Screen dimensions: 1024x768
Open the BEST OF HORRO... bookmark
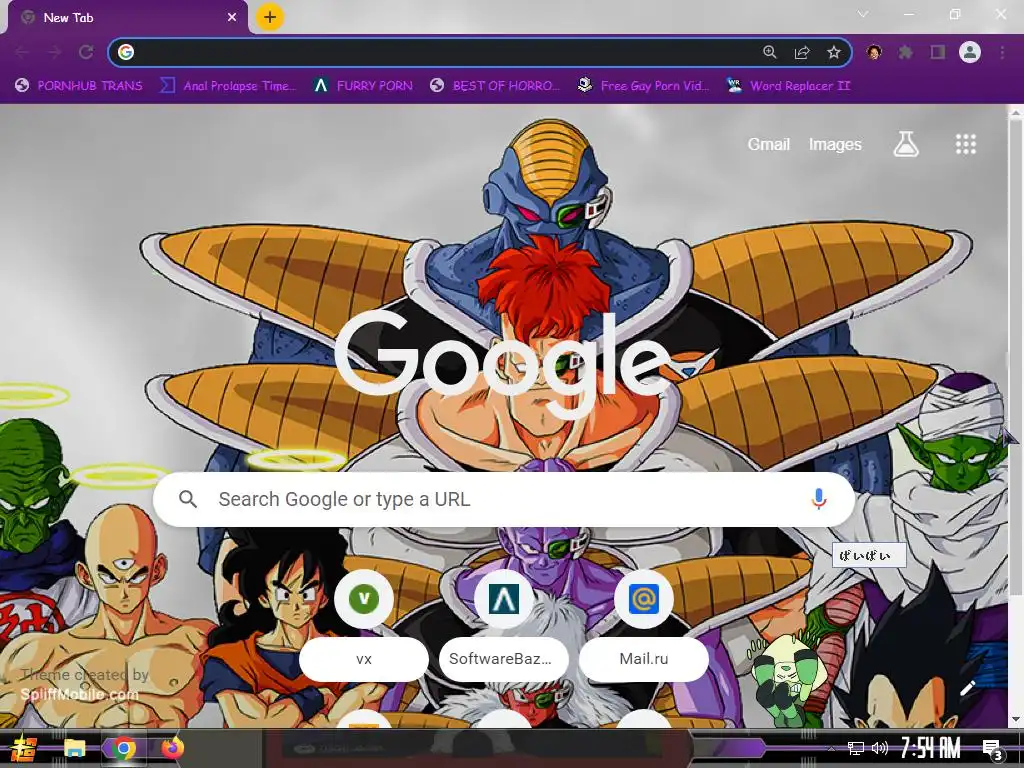[x=495, y=86]
